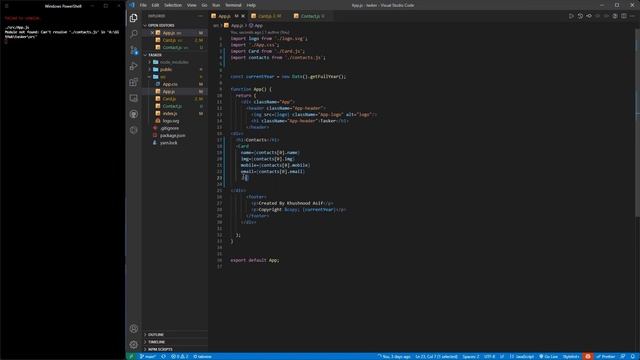Viewport: 640px width, 360px height.
Task: Open errors and warnings count in status bar
Action: click(x=180, y=356)
